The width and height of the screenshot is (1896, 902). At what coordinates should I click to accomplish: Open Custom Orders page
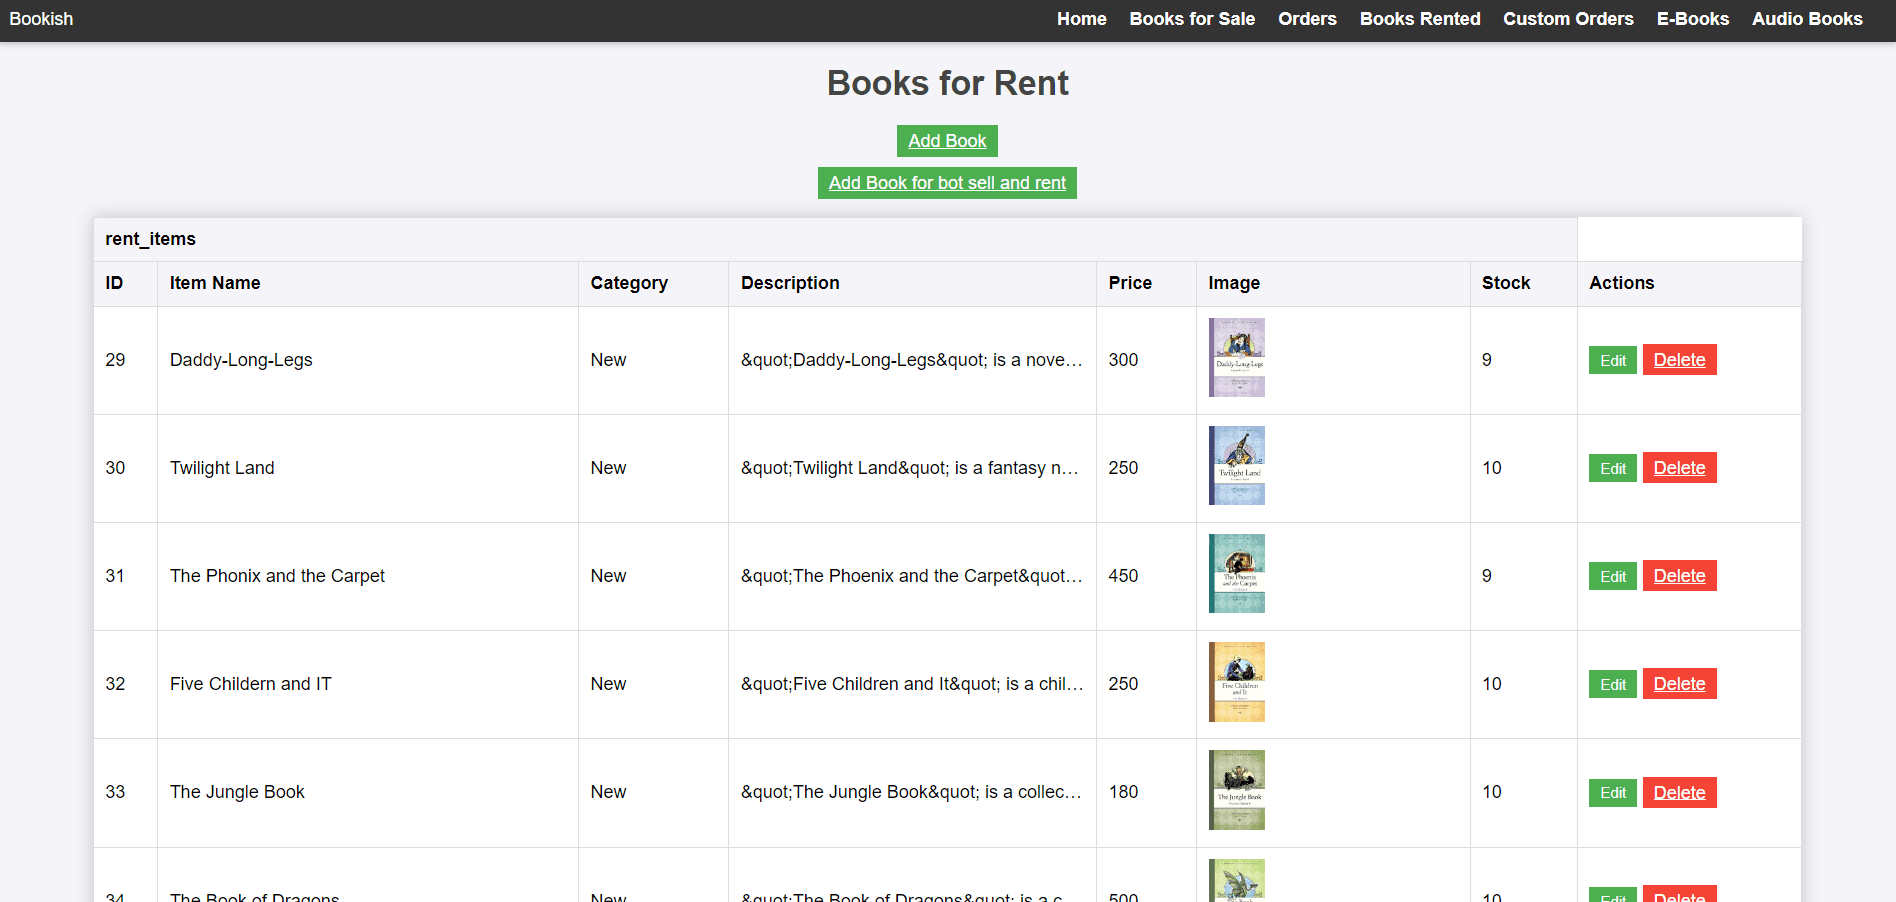[1568, 19]
